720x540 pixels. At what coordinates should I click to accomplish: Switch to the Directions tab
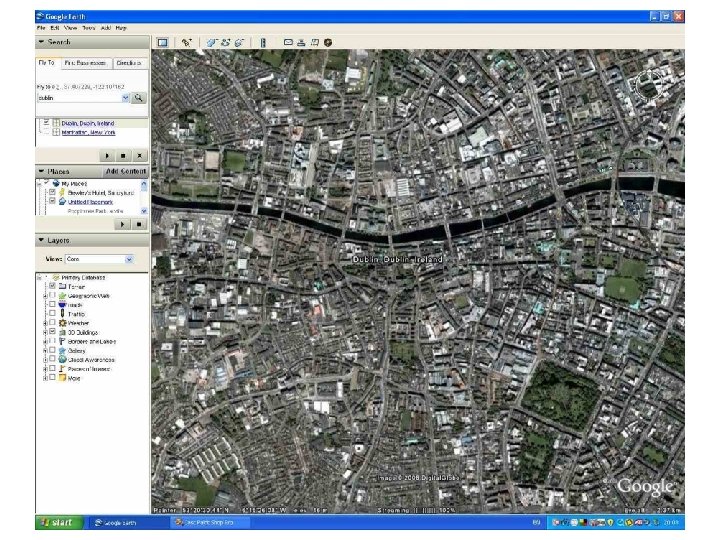pos(129,63)
